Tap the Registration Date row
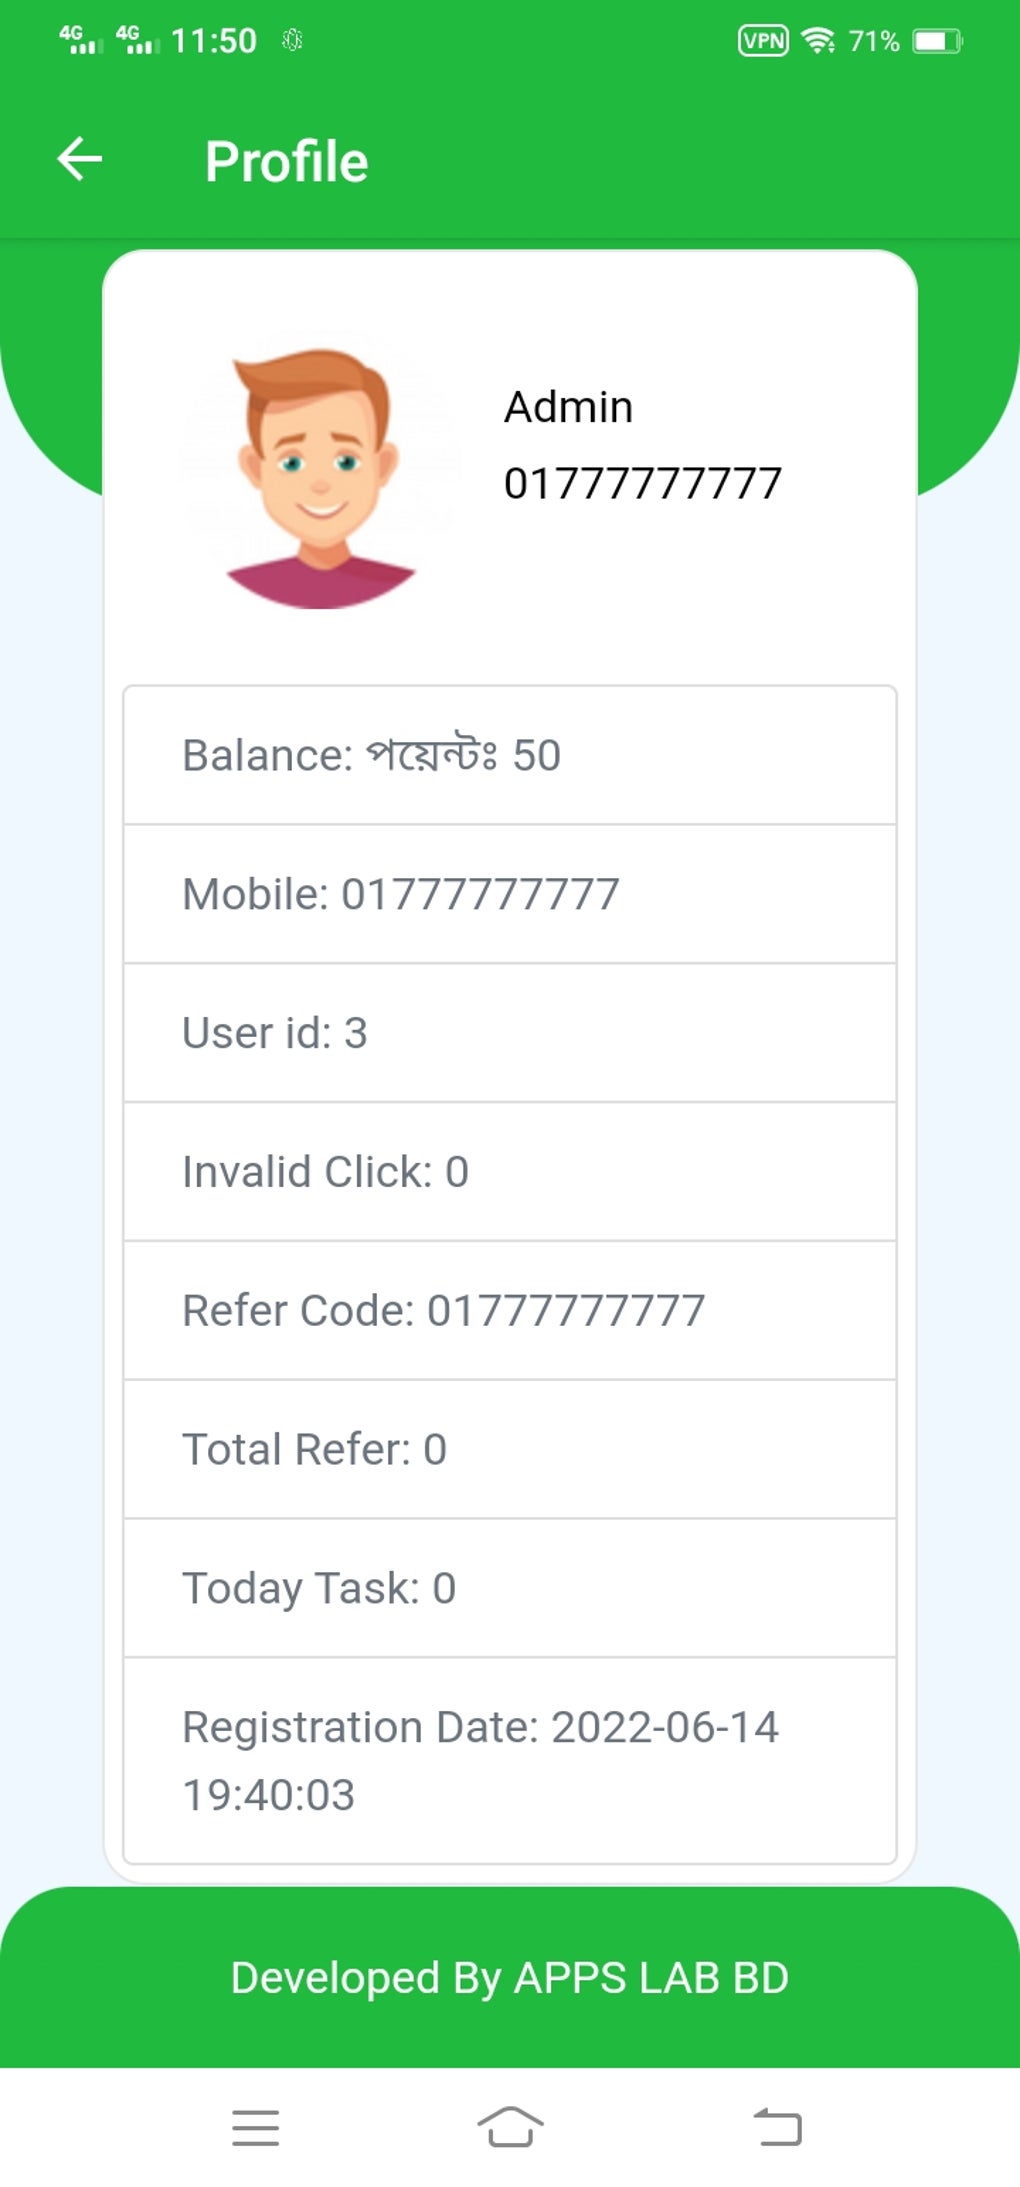This screenshot has height=2187, width=1020. pyautogui.click(x=509, y=1761)
